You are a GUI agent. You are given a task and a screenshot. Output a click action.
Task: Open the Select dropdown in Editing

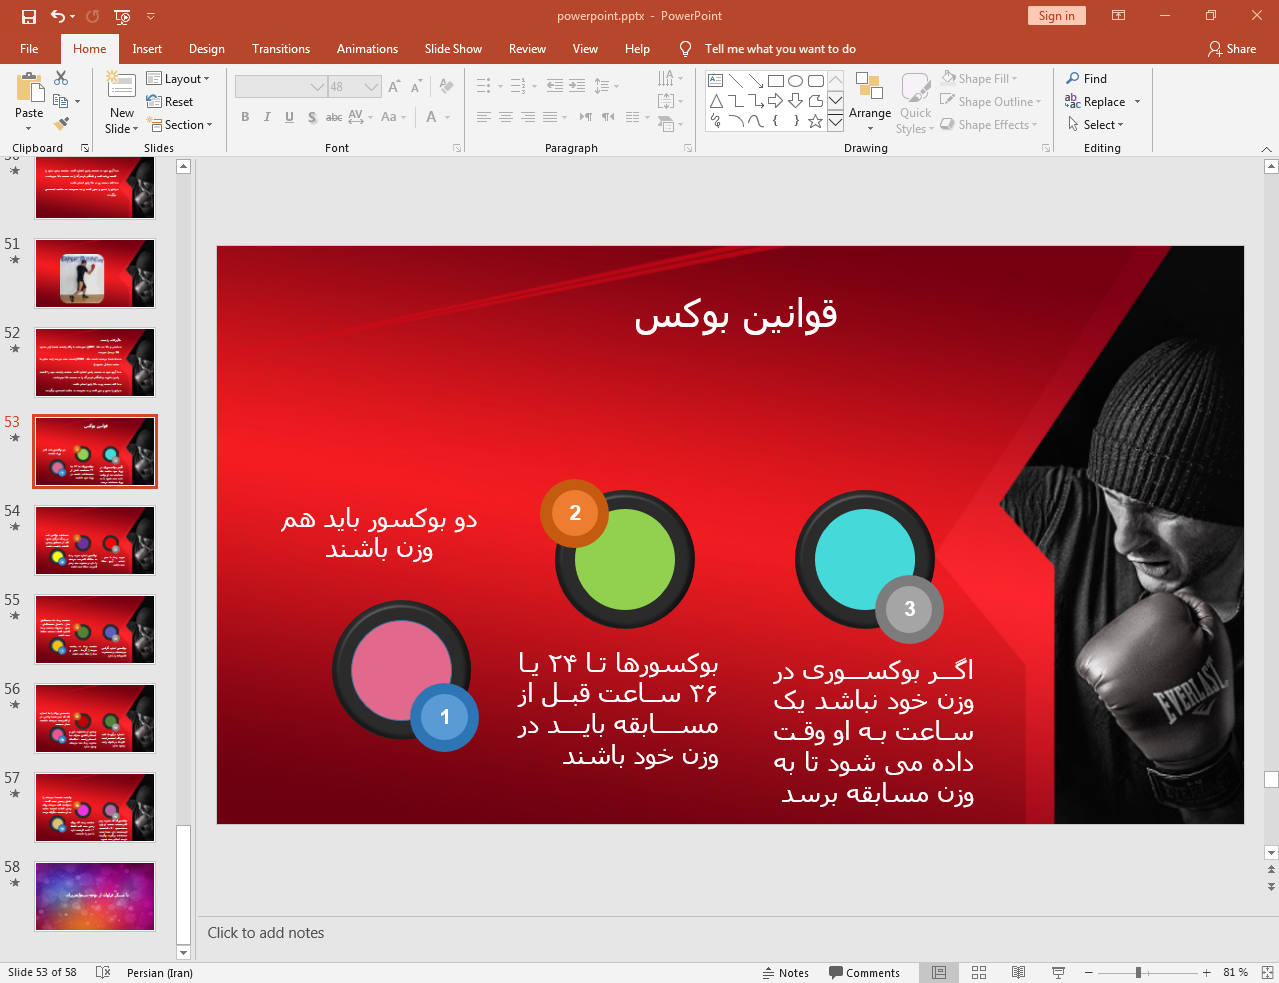1096,125
